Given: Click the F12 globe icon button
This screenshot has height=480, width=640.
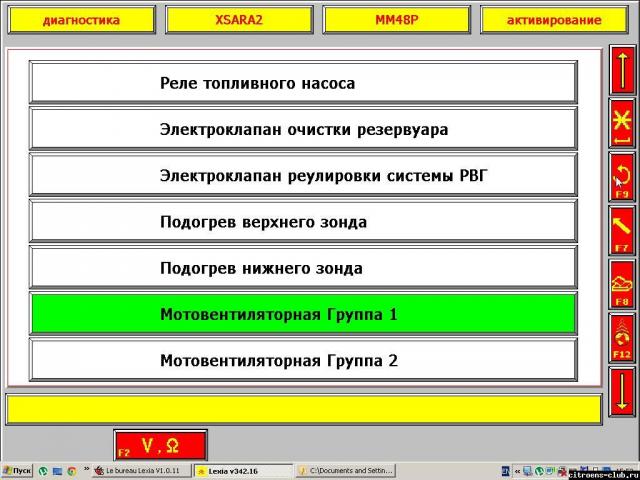Looking at the screenshot, I should coord(622,338).
